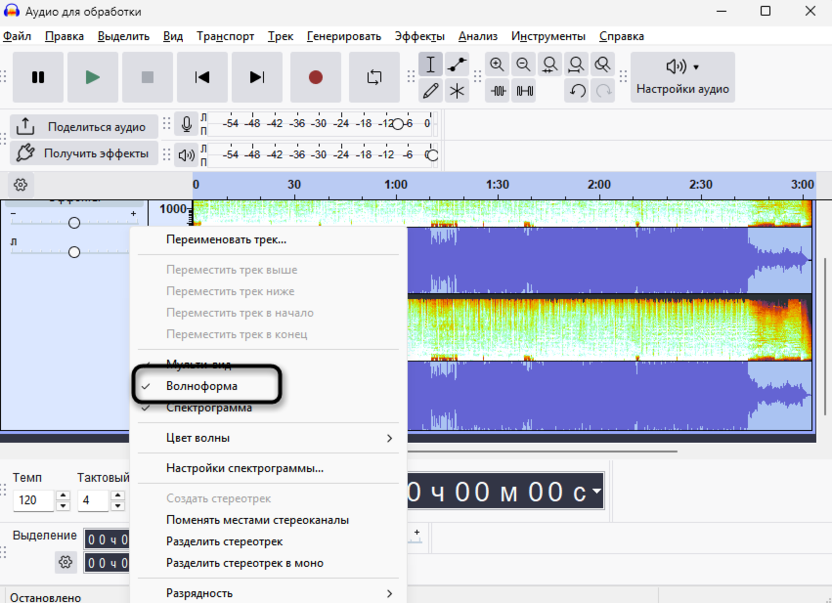This screenshot has width=832, height=603.
Task: Expand the Цвет волны submenu
Action: click(x=200, y=438)
